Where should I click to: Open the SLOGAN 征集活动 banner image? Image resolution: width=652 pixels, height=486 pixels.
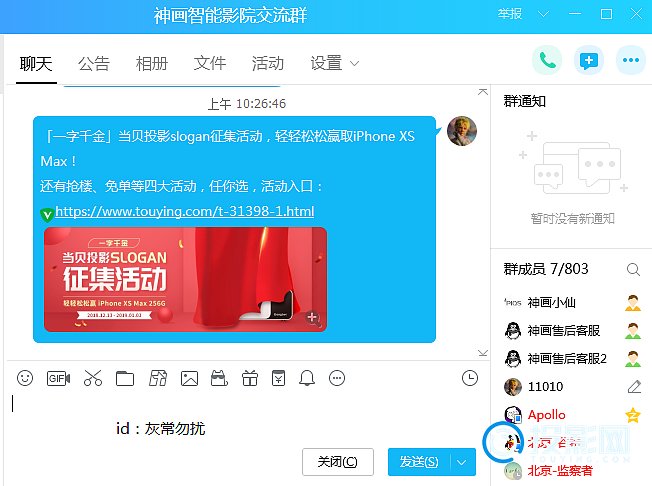185,279
